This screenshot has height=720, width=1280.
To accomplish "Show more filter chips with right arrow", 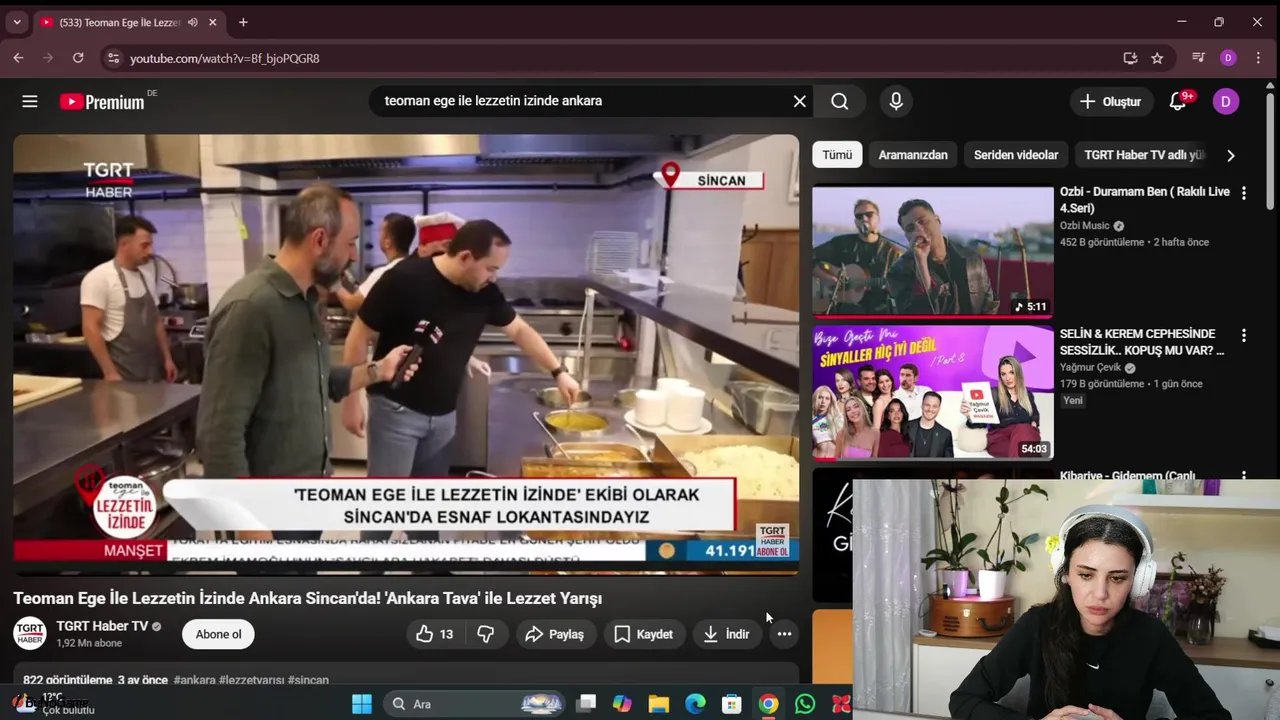I will [1231, 155].
